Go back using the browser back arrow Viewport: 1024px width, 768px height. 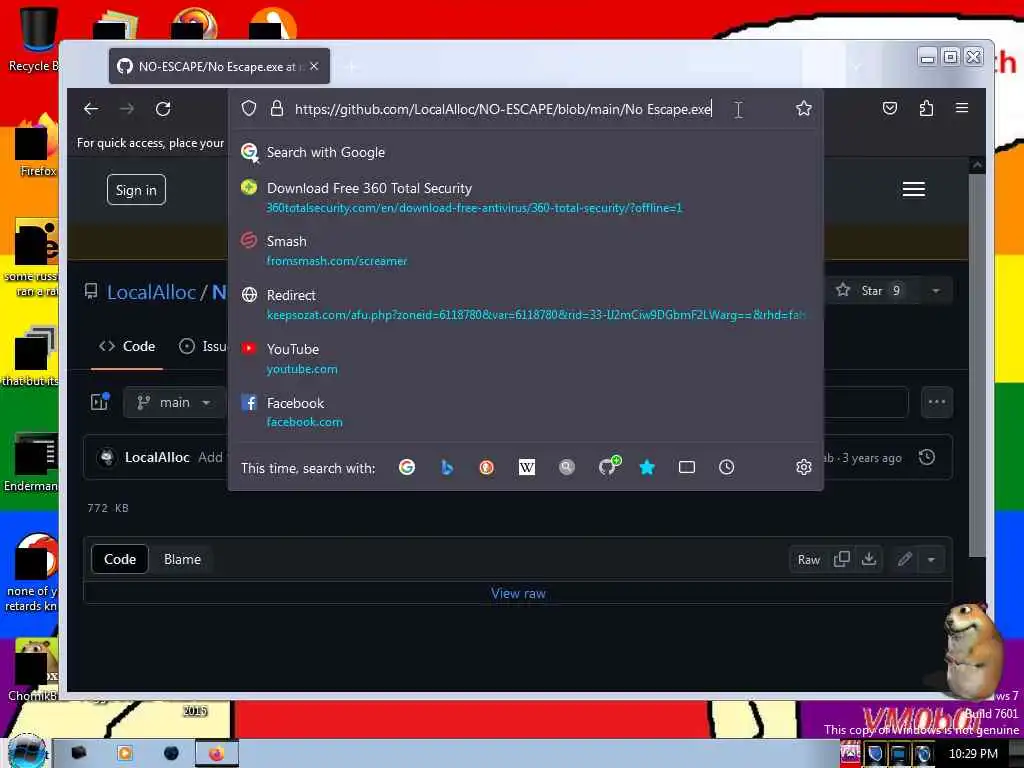coord(91,109)
